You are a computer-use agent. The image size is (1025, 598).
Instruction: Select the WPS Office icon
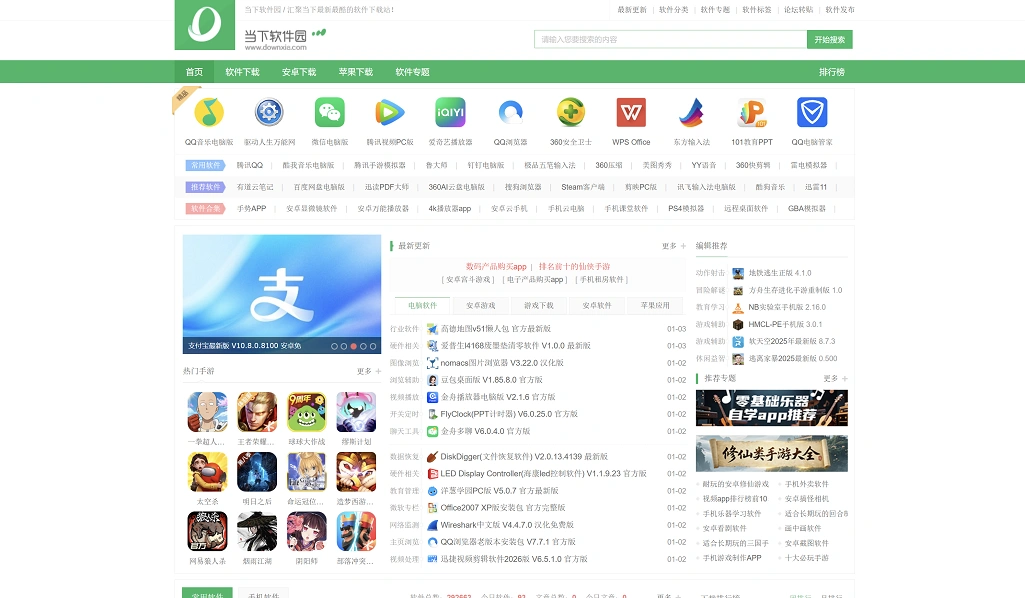pyautogui.click(x=630, y=113)
